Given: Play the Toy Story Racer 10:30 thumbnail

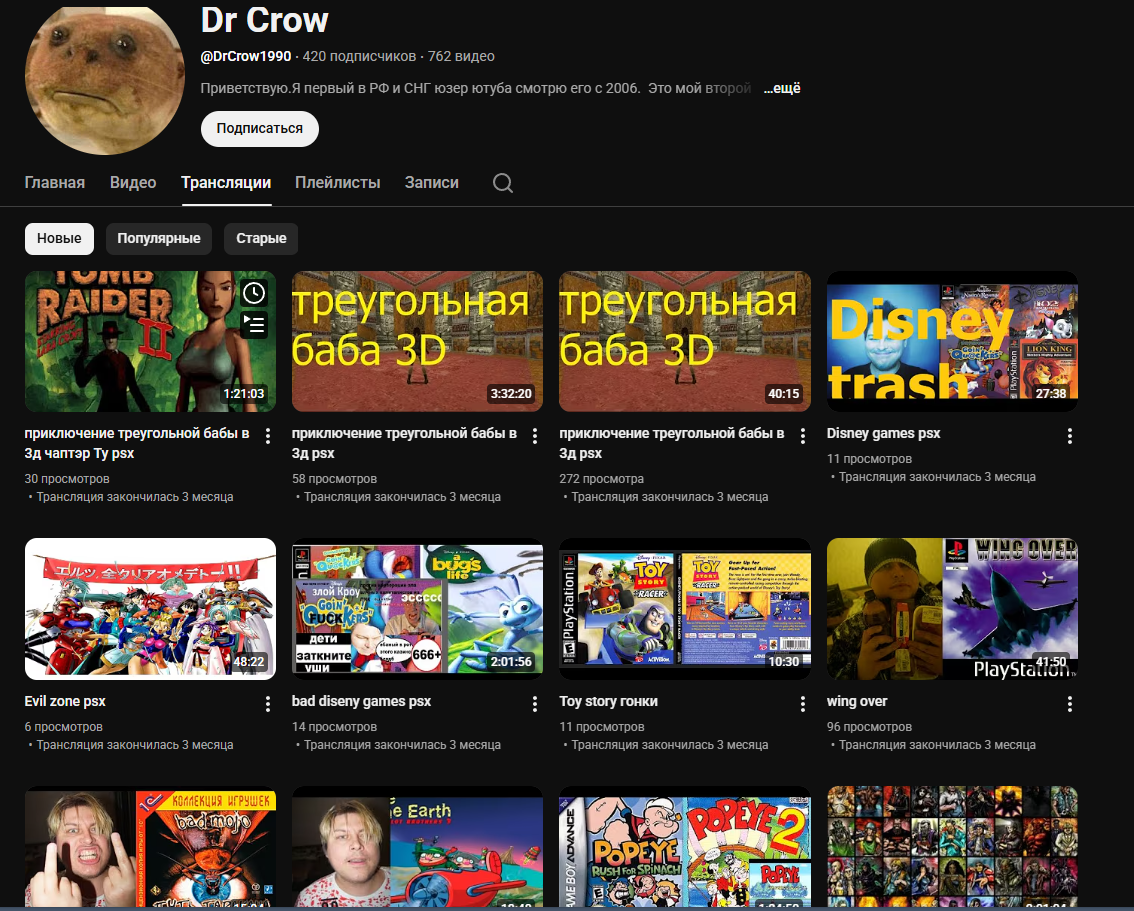Looking at the screenshot, I should (685, 609).
